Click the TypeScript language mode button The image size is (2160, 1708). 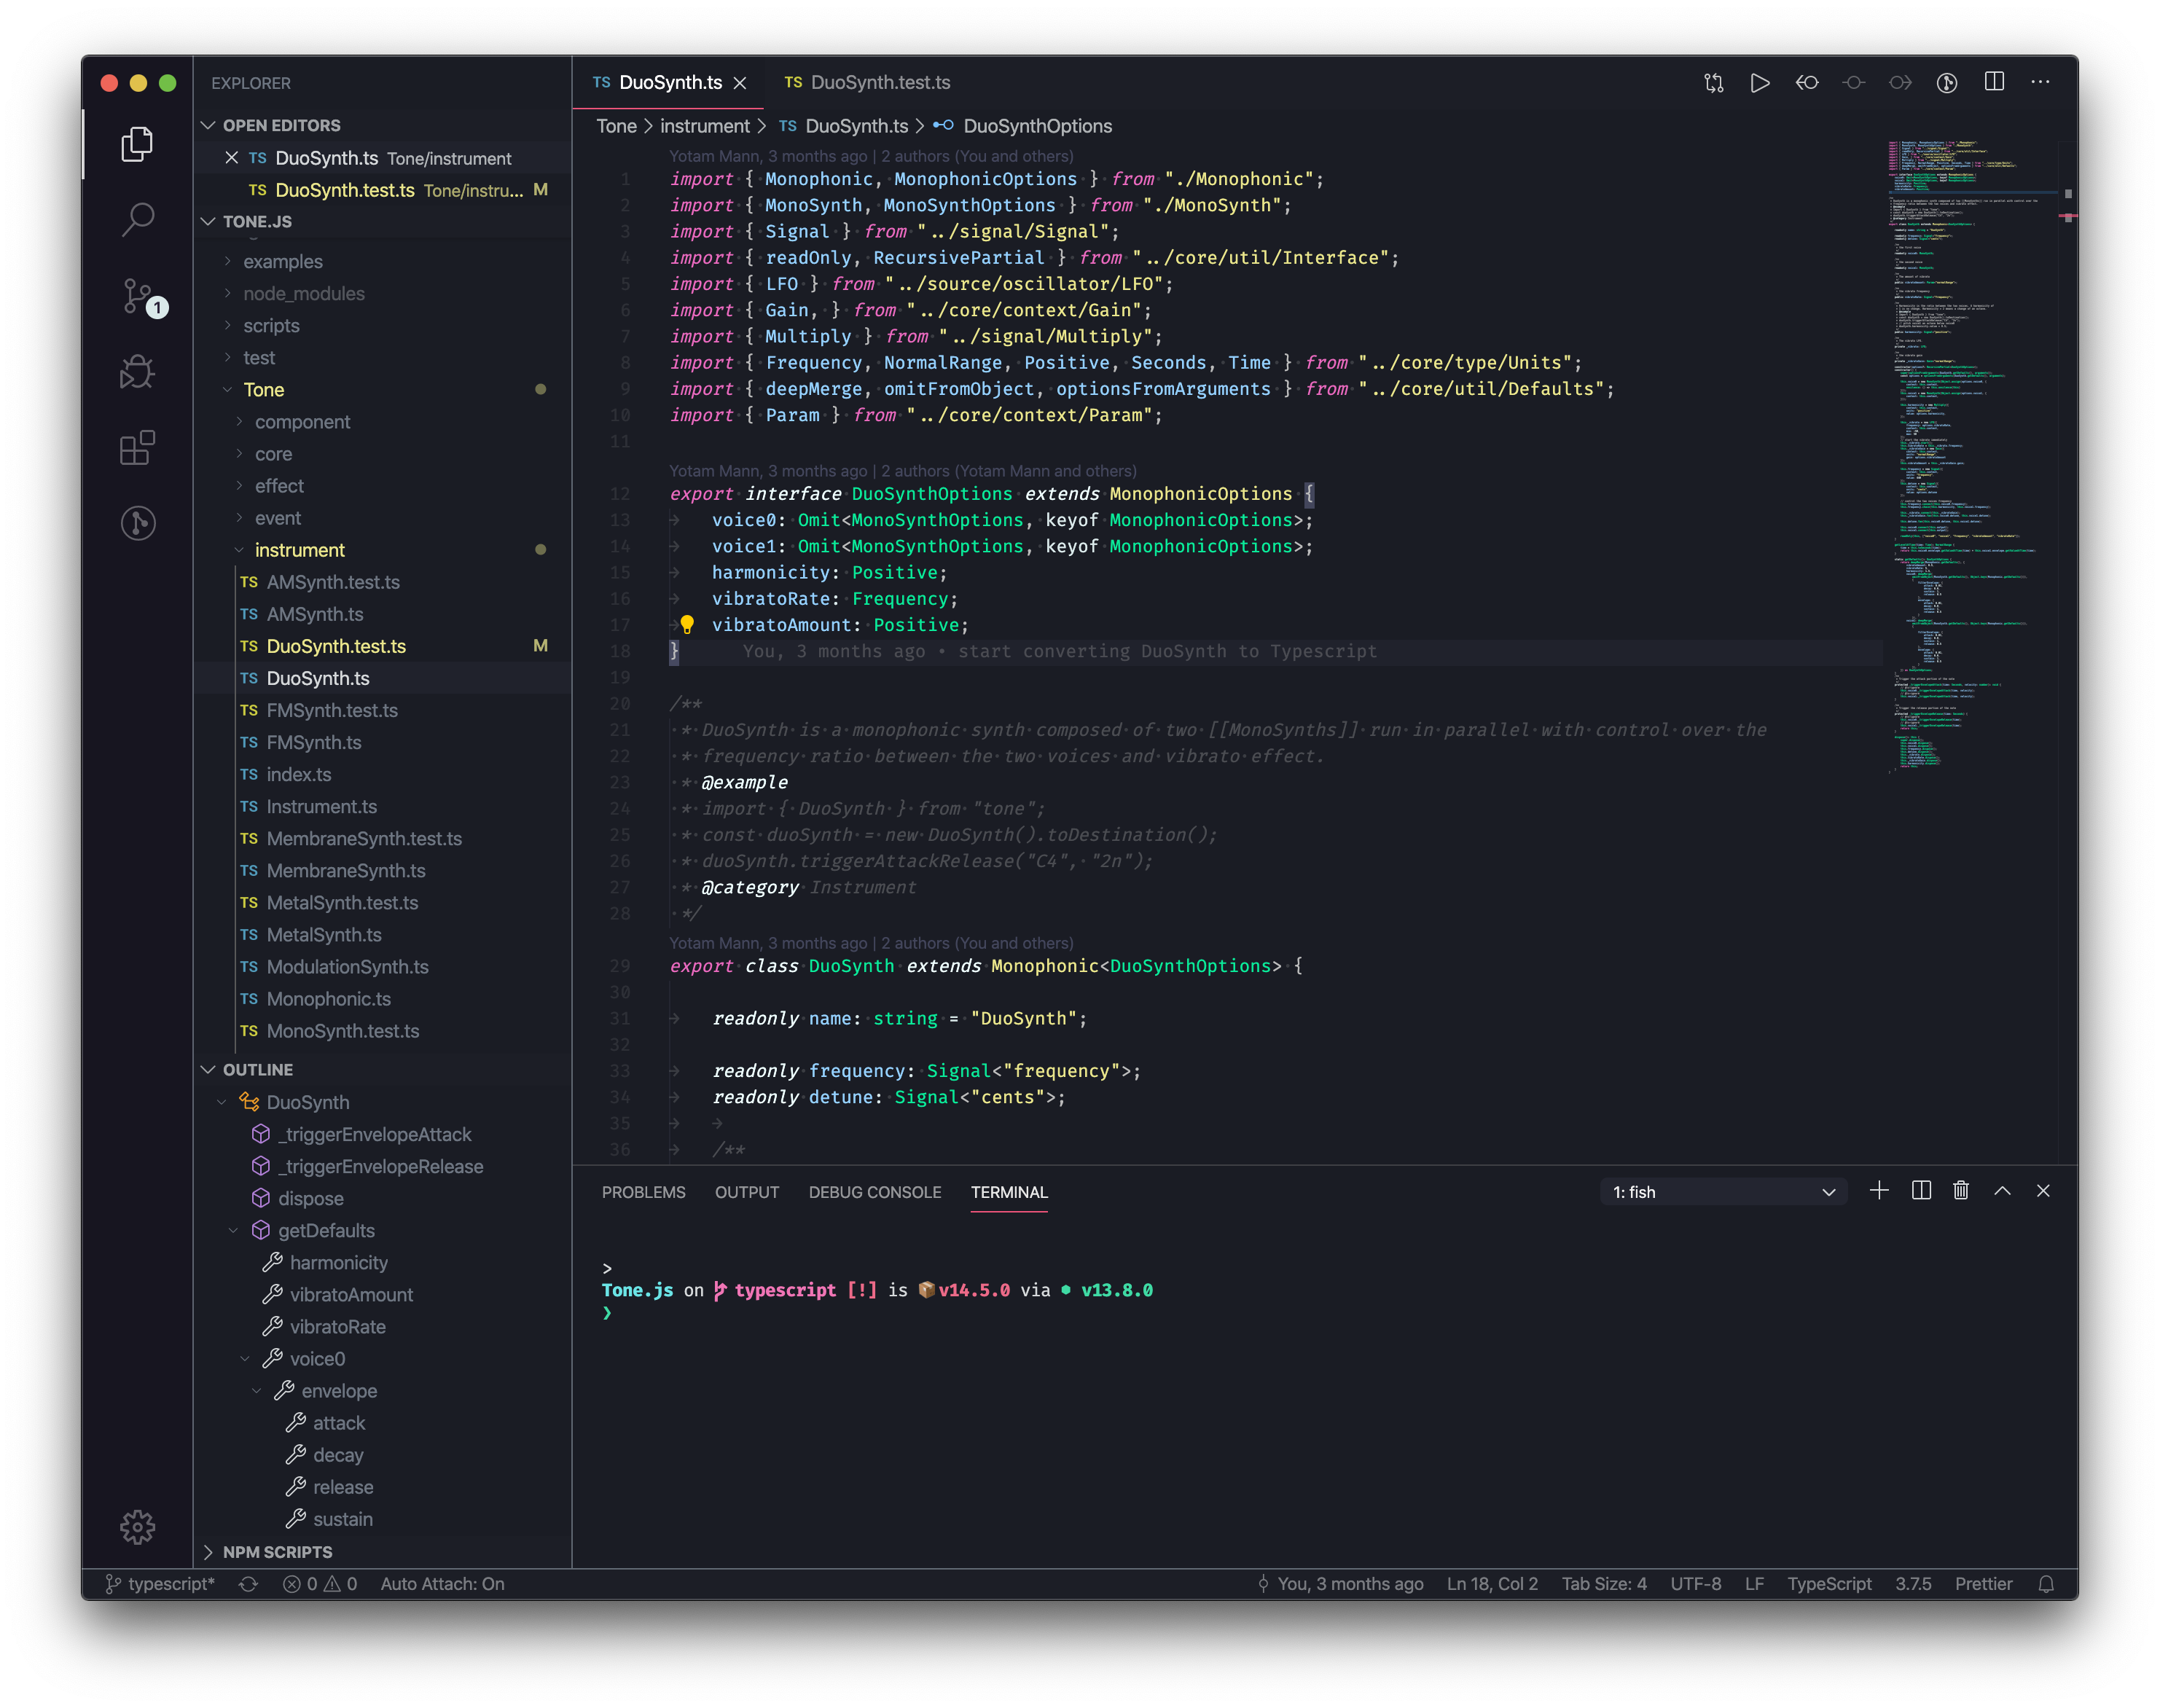pyautogui.click(x=1829, y=1584)
